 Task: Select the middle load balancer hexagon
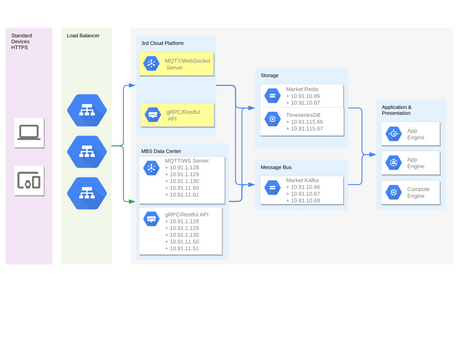click(87, 152)
